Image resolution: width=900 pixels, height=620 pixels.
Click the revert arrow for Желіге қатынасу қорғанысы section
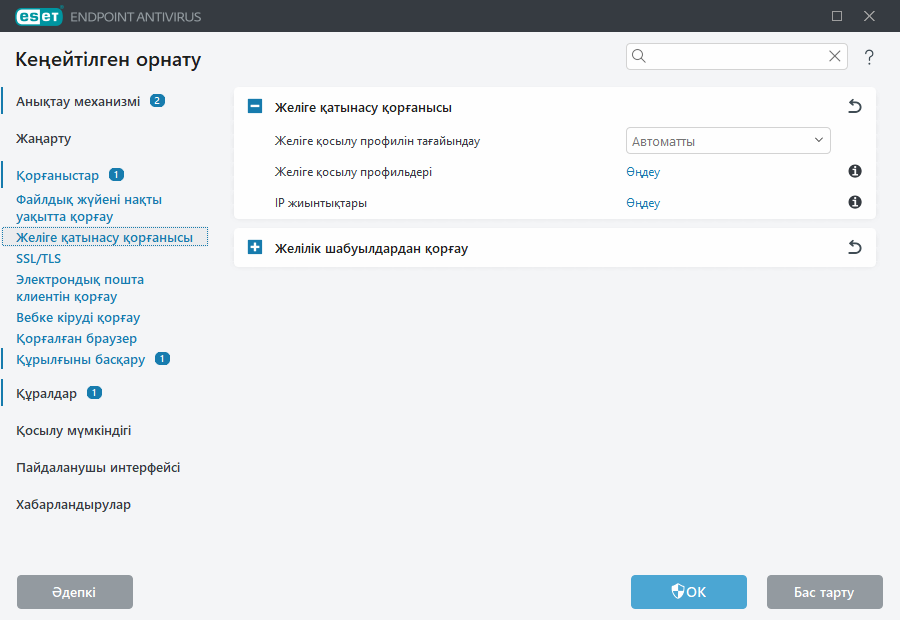point(854,107)
